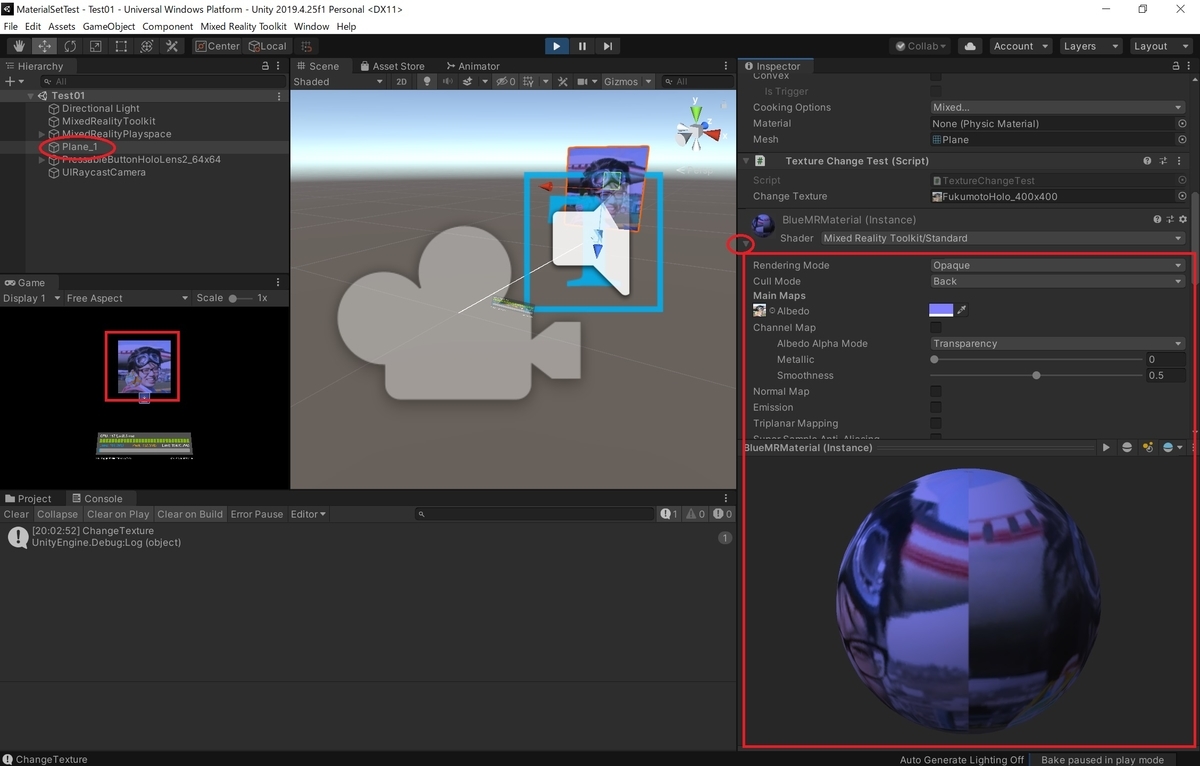Open Gizmos dropdown in Scene view
1200x766 pixels.
pos(628,82)
